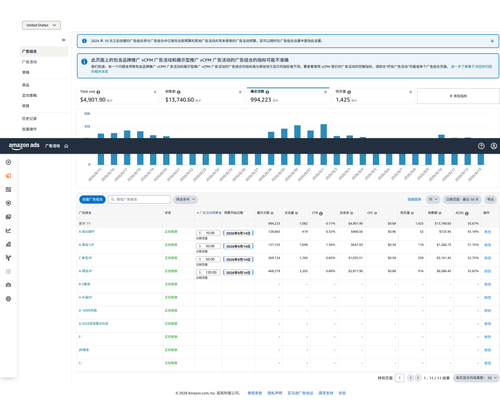Click info icon on 994,223 card
The image size is (500, 401).
pos(267,92)
